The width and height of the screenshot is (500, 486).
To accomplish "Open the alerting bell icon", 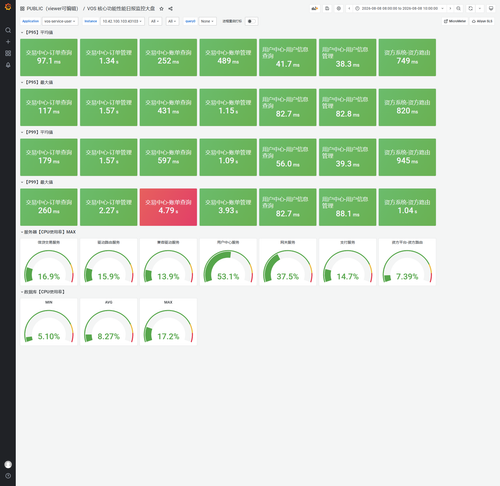I will click(8, 65).
